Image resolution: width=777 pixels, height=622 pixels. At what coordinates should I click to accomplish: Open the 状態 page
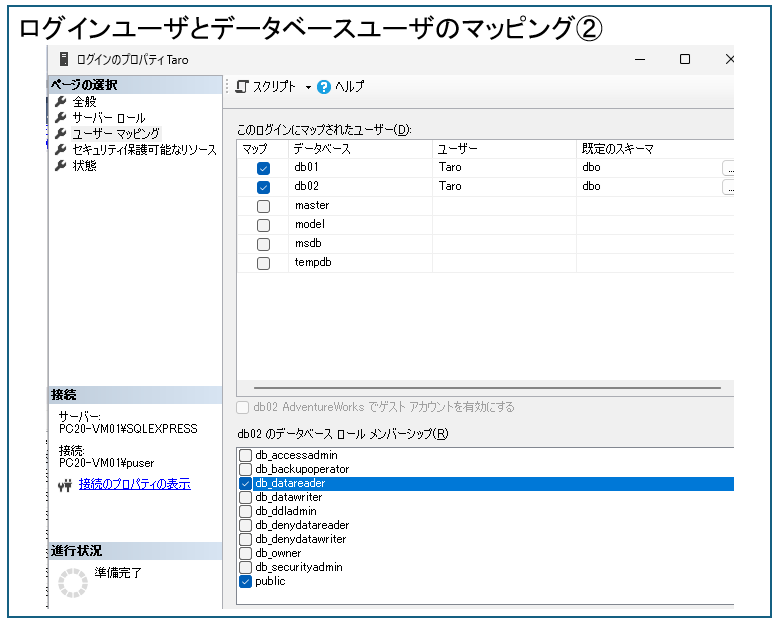pos(84,165)
